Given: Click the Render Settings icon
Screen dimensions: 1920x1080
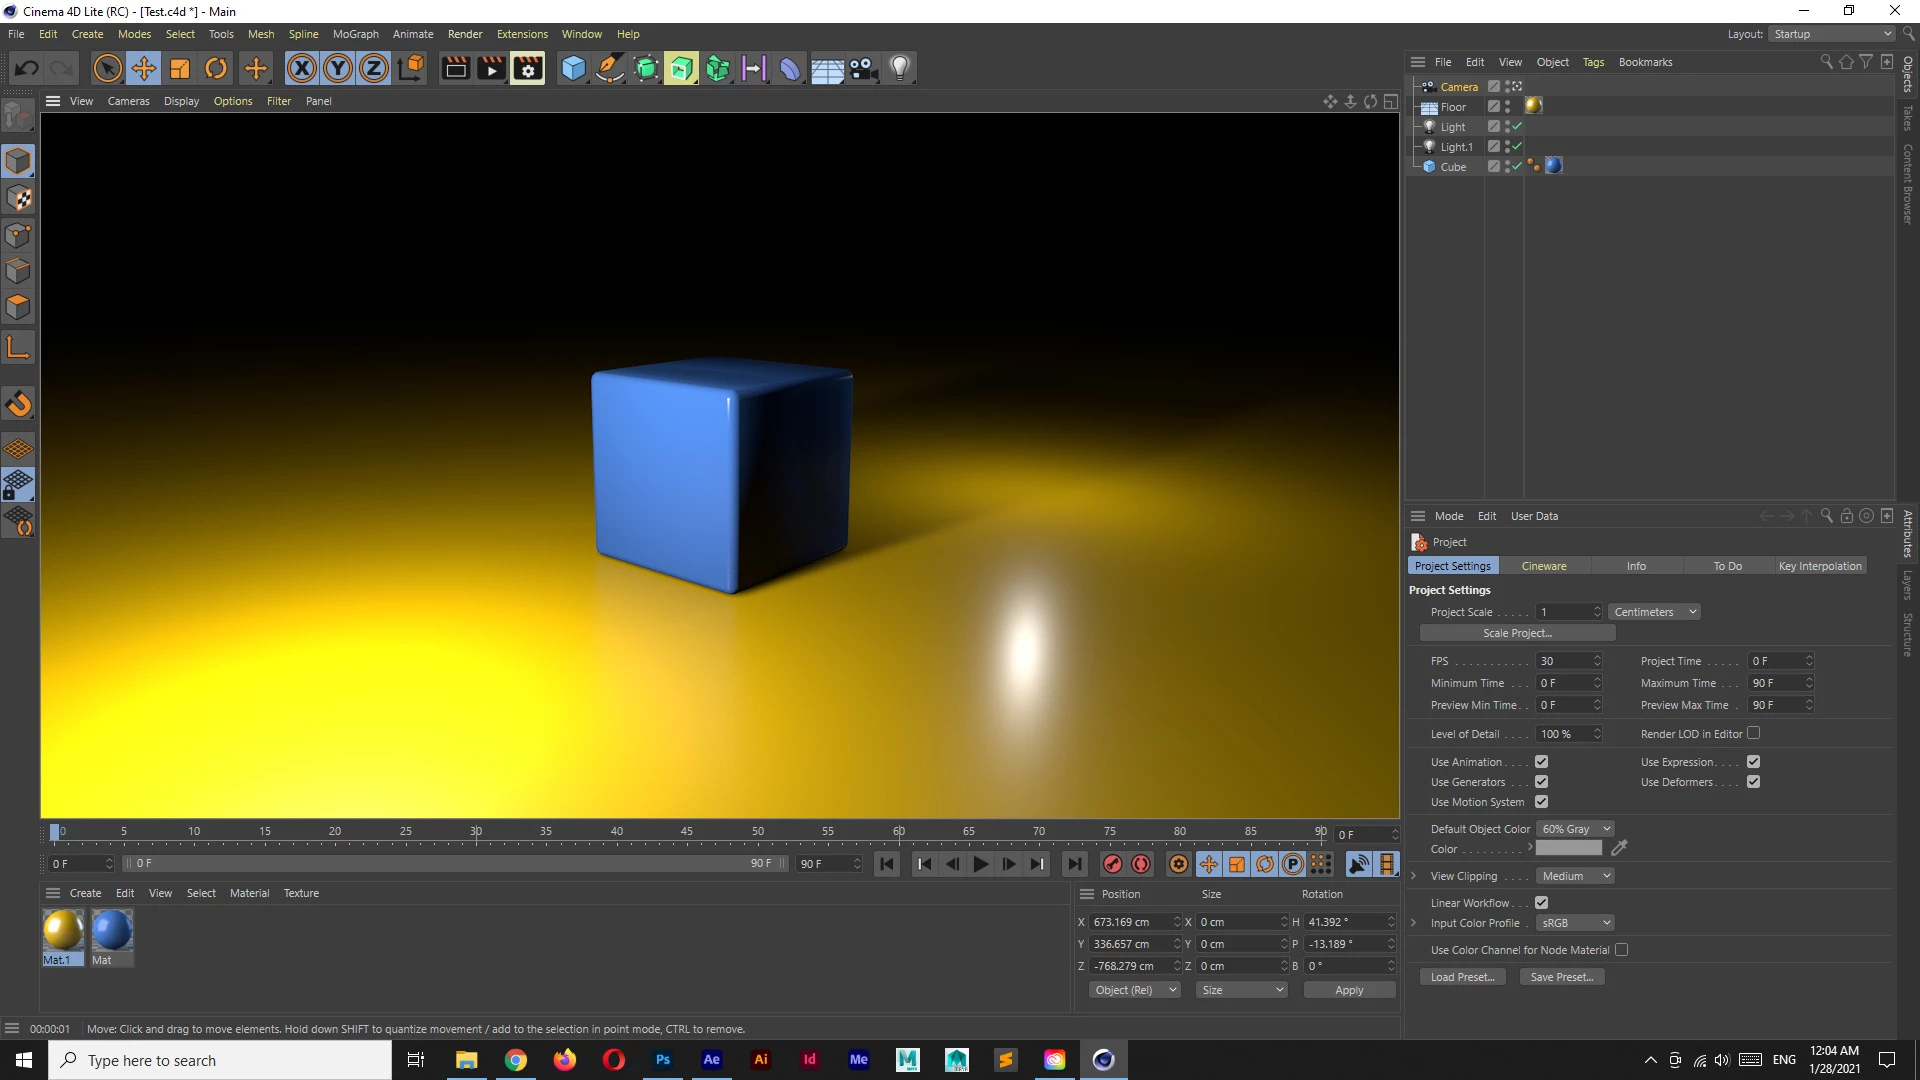Looking at the screenshot, I should click(527, 68).
